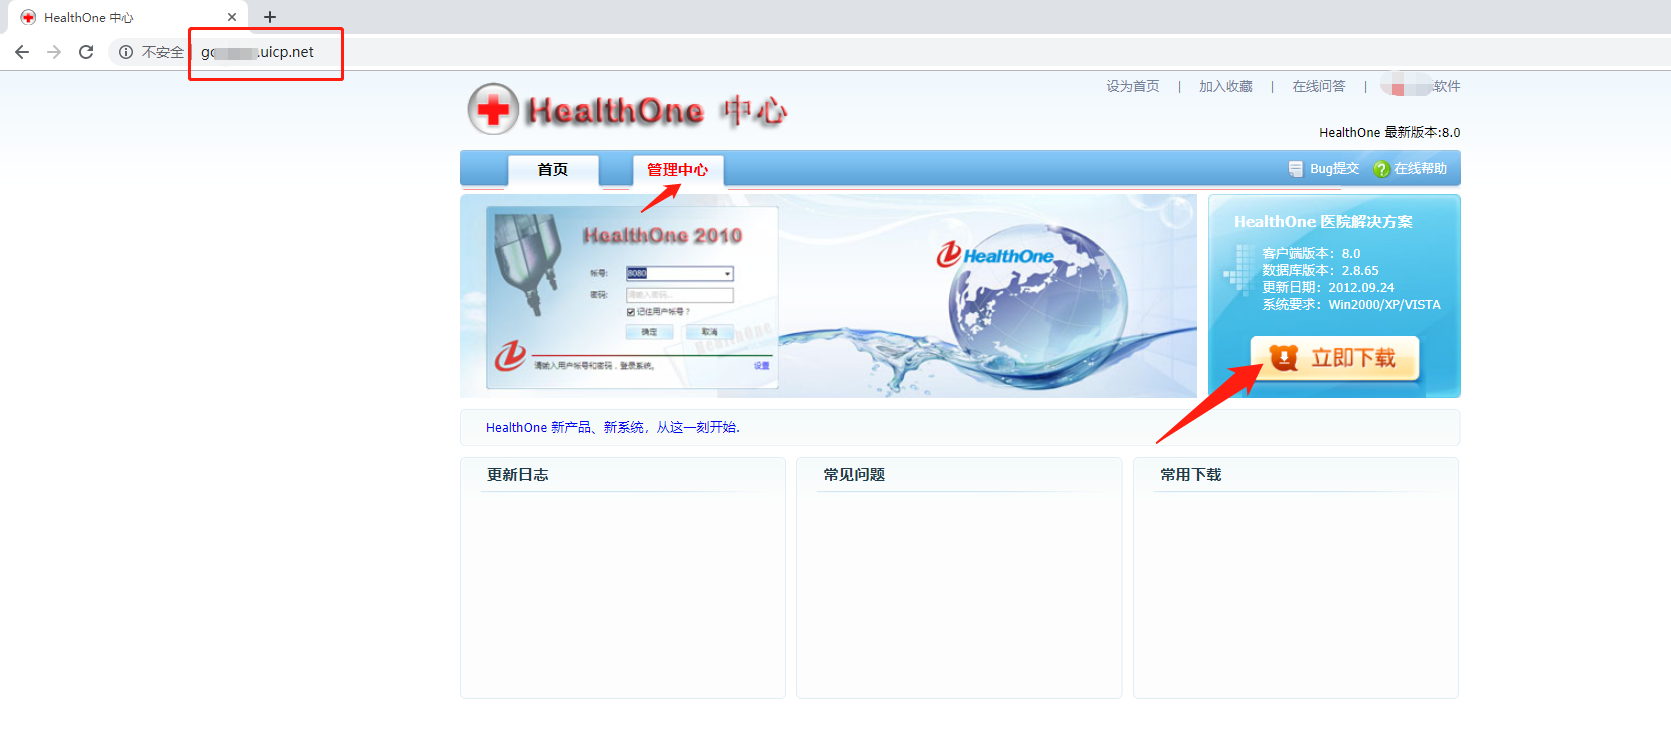Viewport: 1671px width, 735px height.
Task: Click the download icon on the 立即下载 button
Action: (1284, 357)
